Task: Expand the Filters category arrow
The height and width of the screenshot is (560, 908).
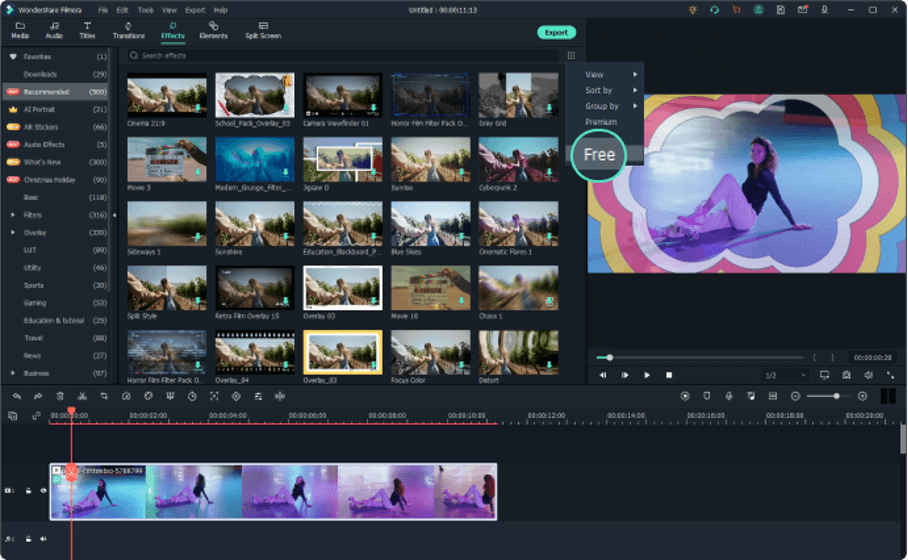Action: point(13,215)
